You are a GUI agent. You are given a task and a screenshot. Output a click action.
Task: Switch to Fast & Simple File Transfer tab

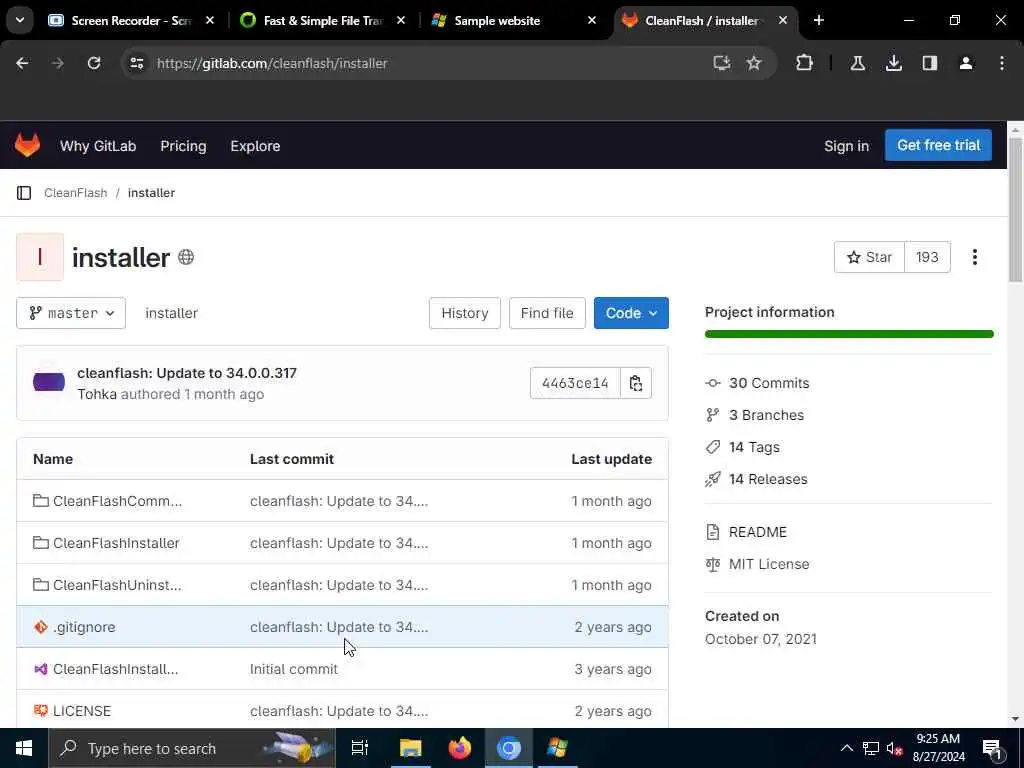pyautogui.click(x=323, y=20)
